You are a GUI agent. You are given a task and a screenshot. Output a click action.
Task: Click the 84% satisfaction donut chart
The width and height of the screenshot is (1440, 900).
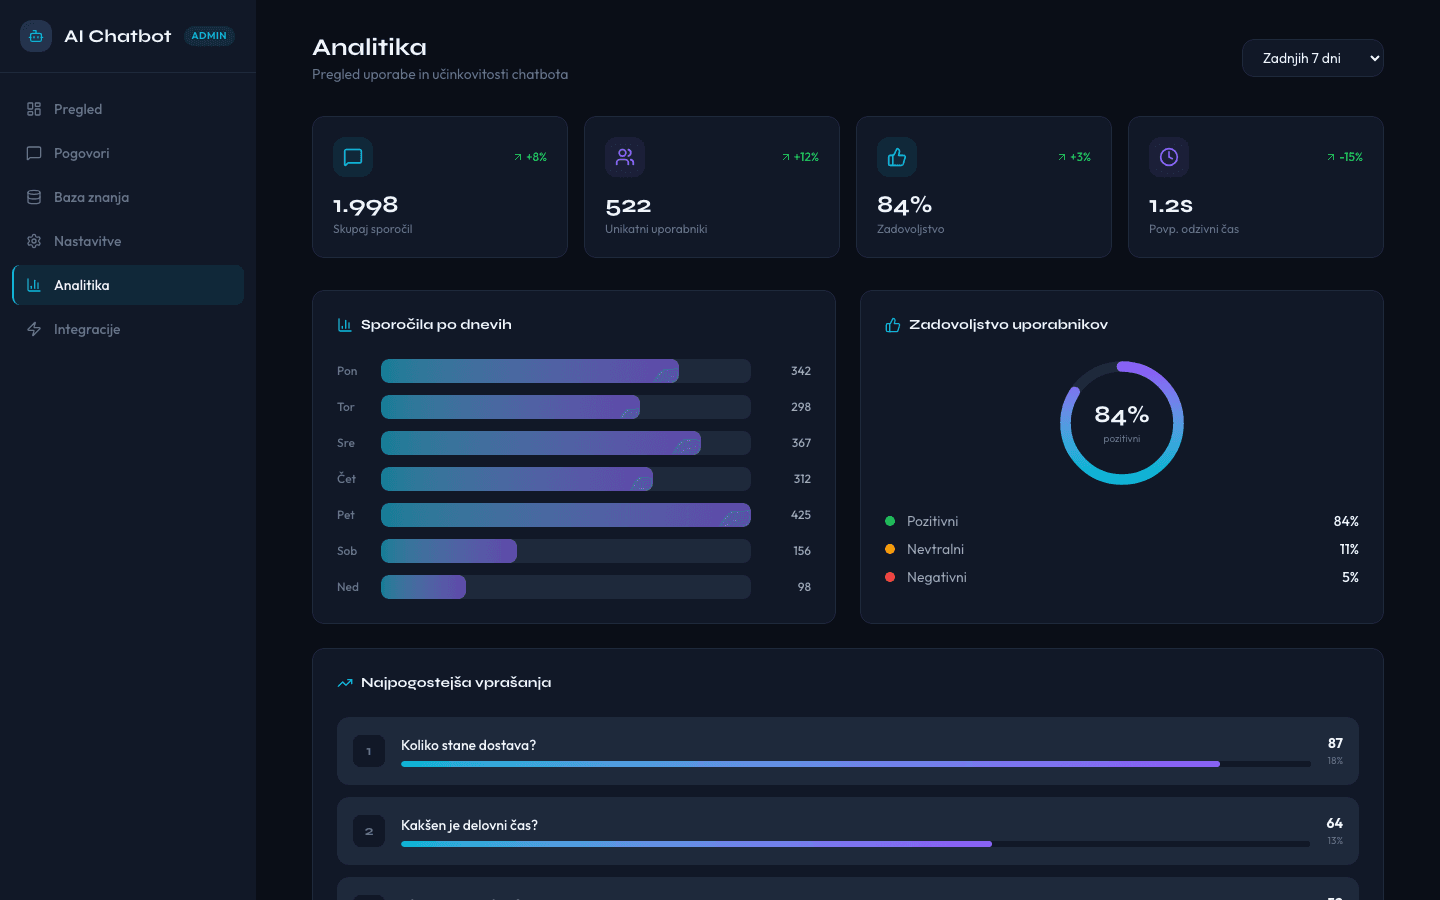[x=1122, y=423]
